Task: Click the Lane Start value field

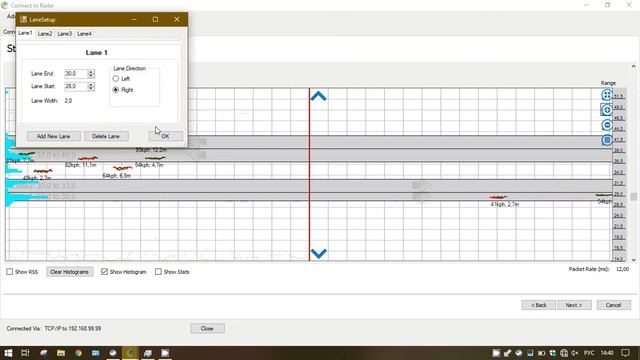Action: pos(76,87)
